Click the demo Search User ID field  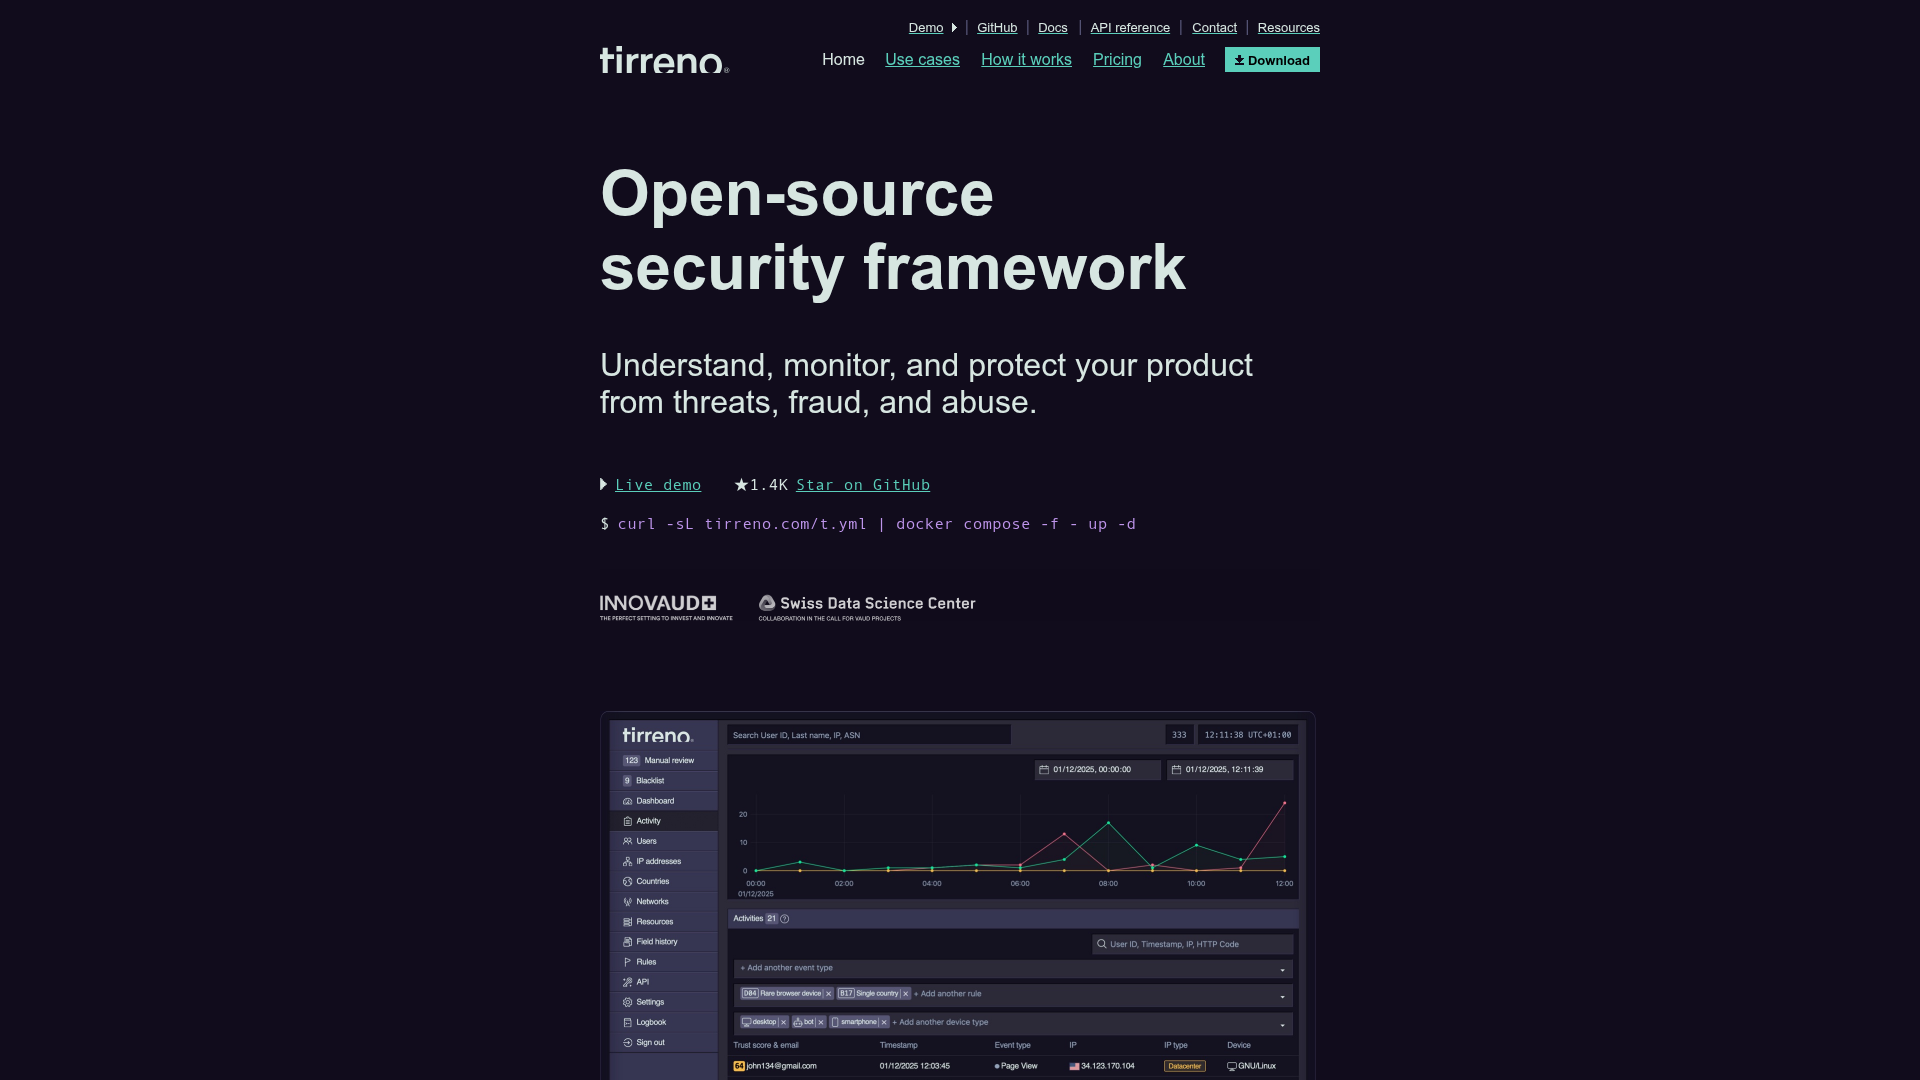(869, 735)
